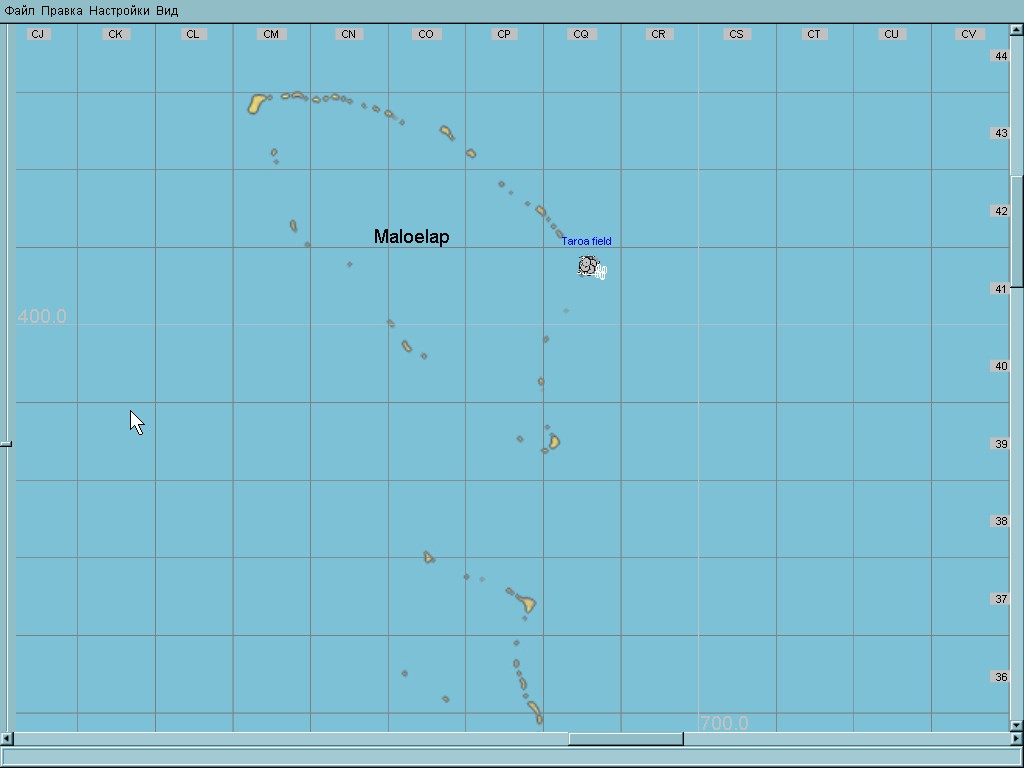
Task: Click the left arrow of horizontal scrollbar
Action: [x=7, y=739]
